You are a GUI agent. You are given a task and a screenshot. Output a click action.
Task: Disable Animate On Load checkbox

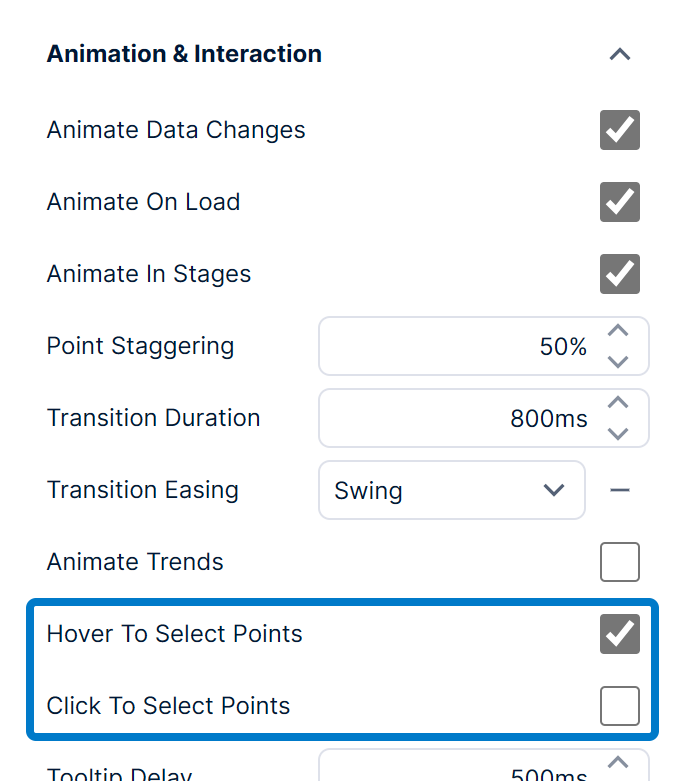[x=620, y=202]
